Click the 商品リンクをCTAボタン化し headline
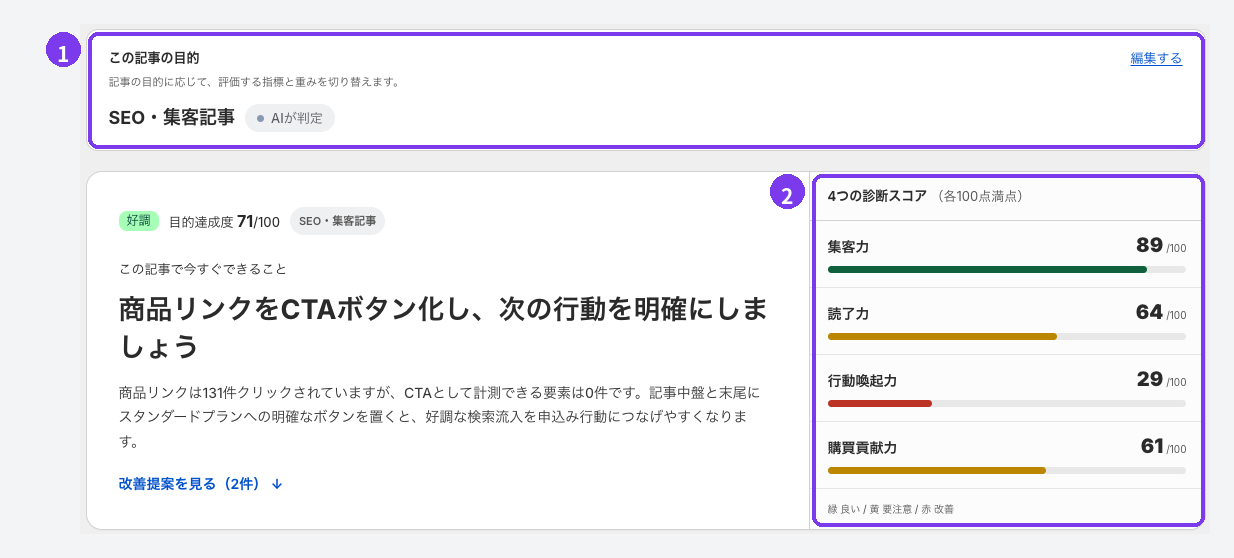The height and width of the screenshot is (558, 1234). (x=443, y=327)
